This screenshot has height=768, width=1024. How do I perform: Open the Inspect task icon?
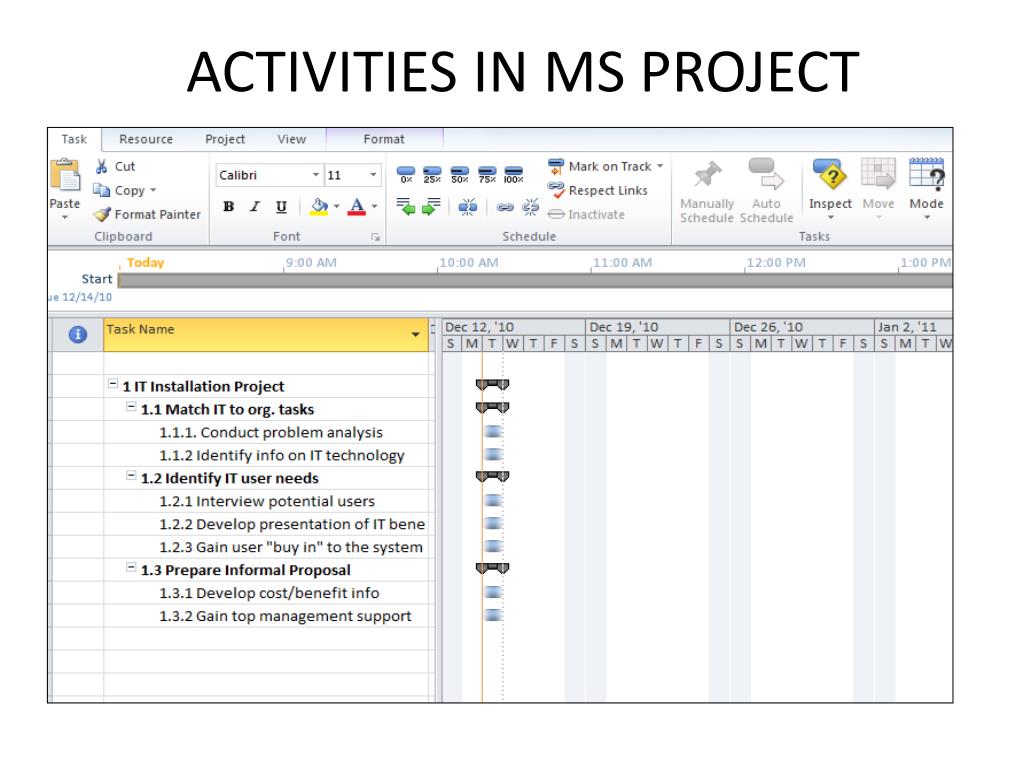coord(830,174)
